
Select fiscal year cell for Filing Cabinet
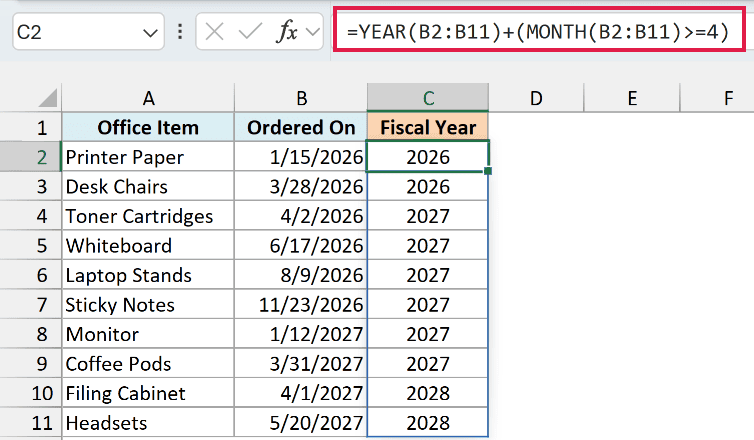point(428,393)
